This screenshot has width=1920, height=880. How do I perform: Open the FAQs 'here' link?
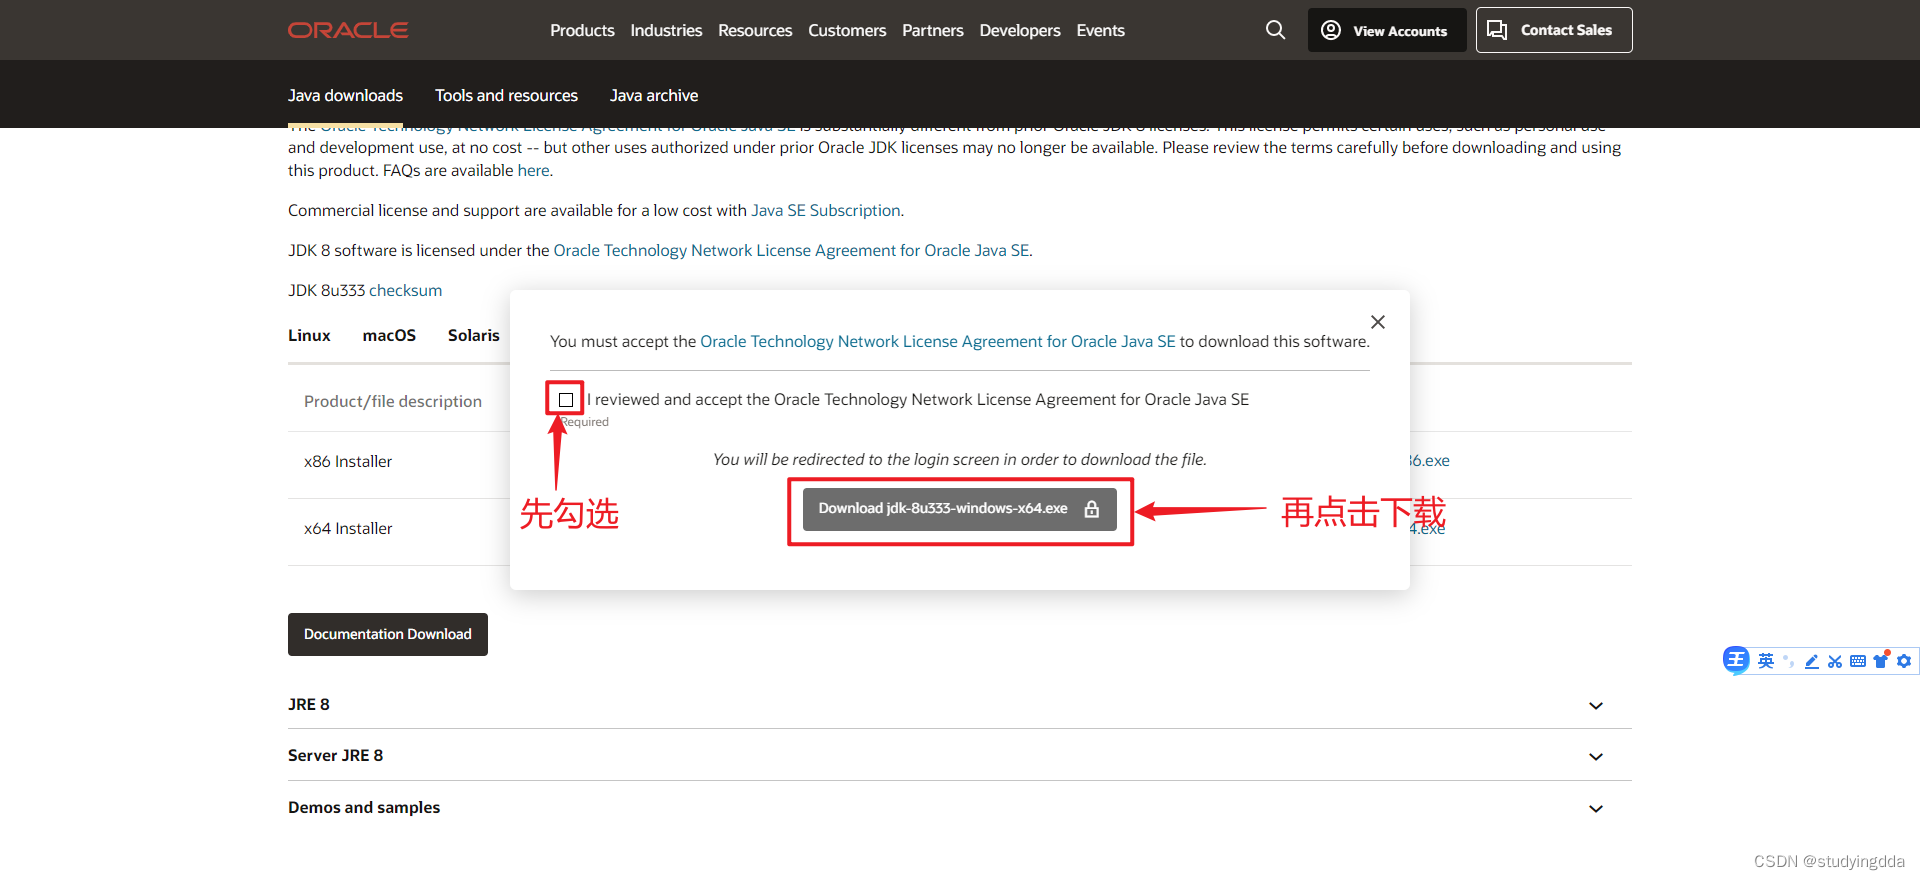tap(533, 170)
